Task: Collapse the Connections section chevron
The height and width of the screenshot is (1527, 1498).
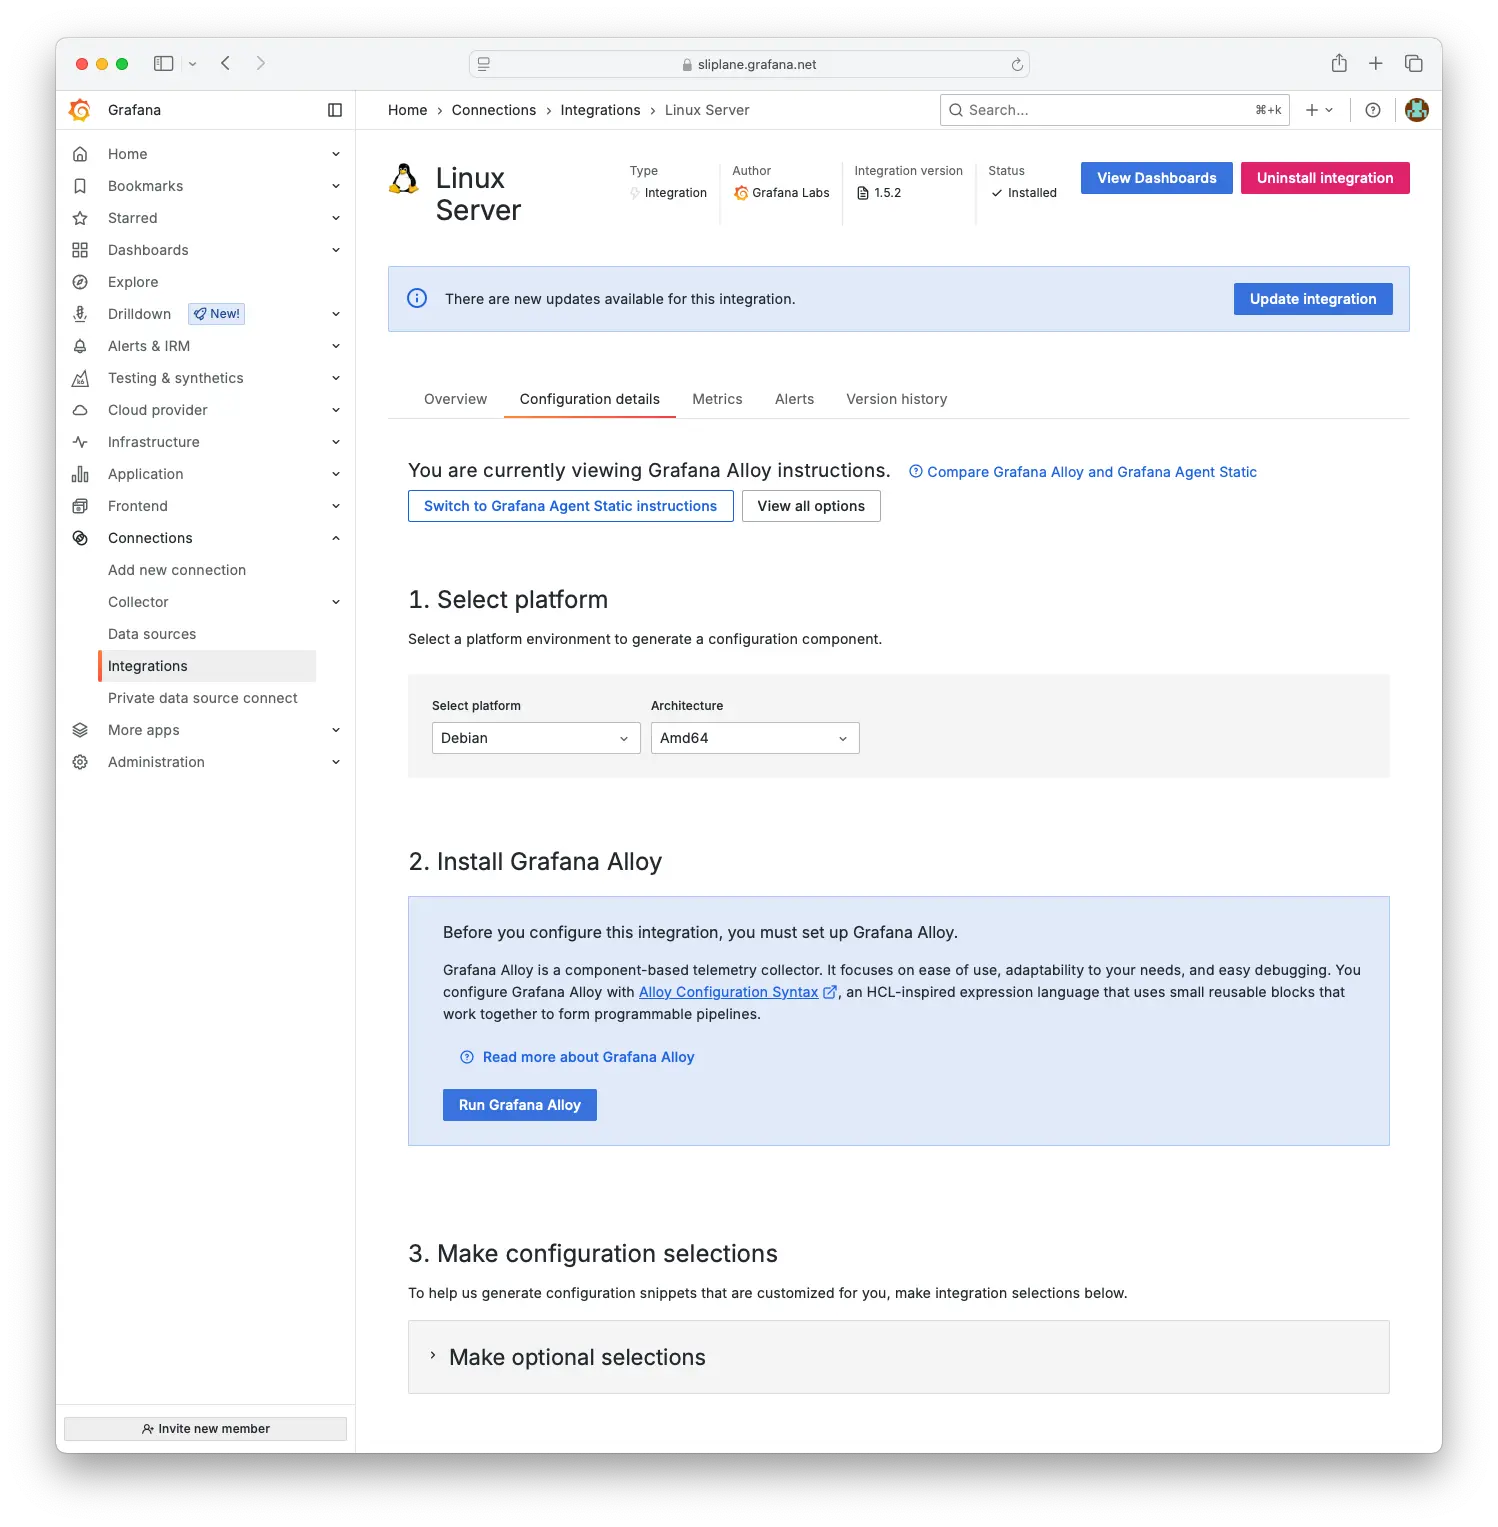Action: [x=336, y=538]
